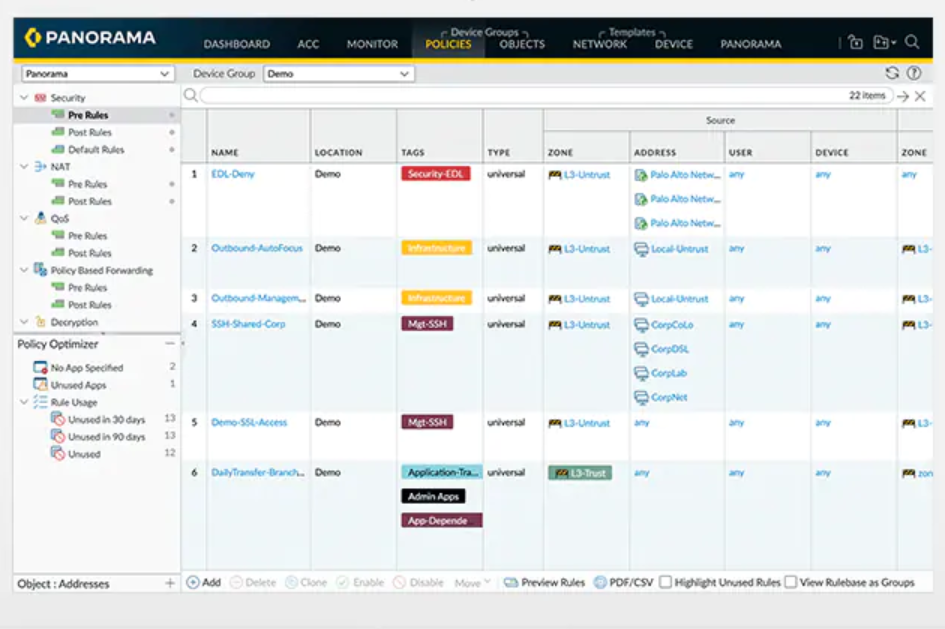This screenshot has width=945, height=629.
Task: Click the Unused Apps icon
Action: click(40, 384)
